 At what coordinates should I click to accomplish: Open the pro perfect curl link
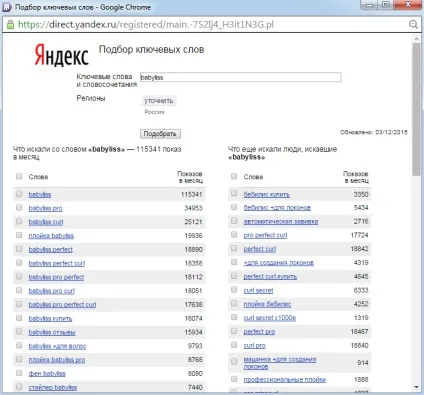pos(265,235)
